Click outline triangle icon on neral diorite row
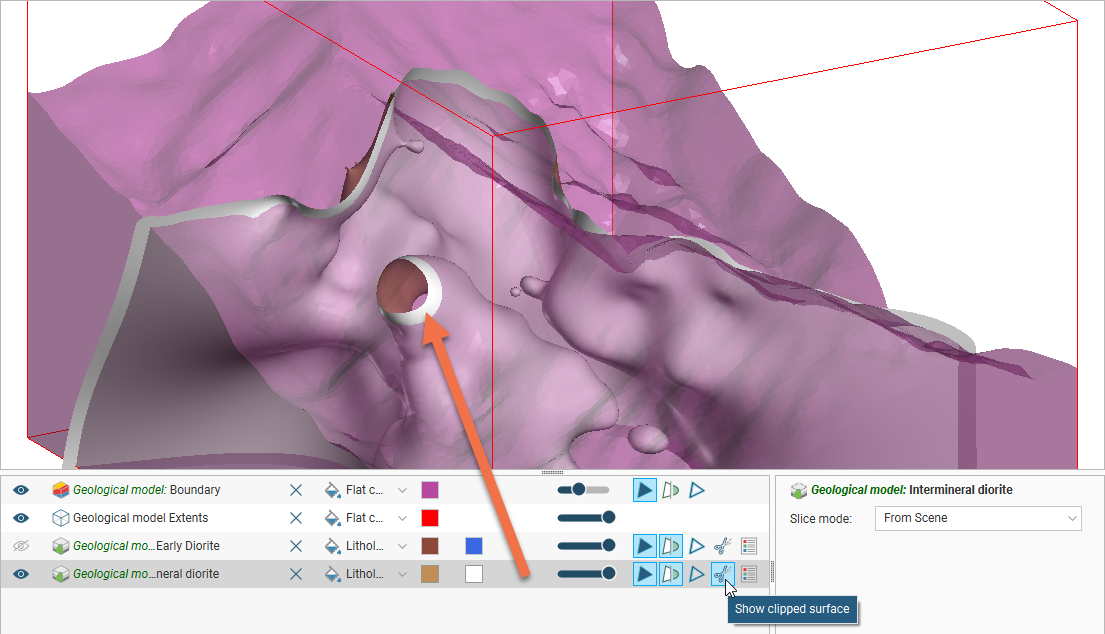Viewport: 1105px width, 634px height. [697, 574]
